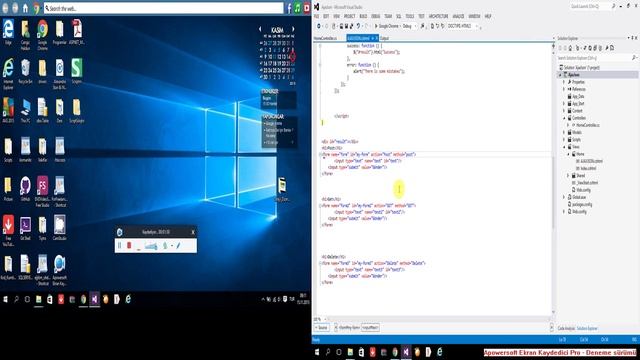
Task: Switch to the Output tab
Action: [x=384, y=38]
